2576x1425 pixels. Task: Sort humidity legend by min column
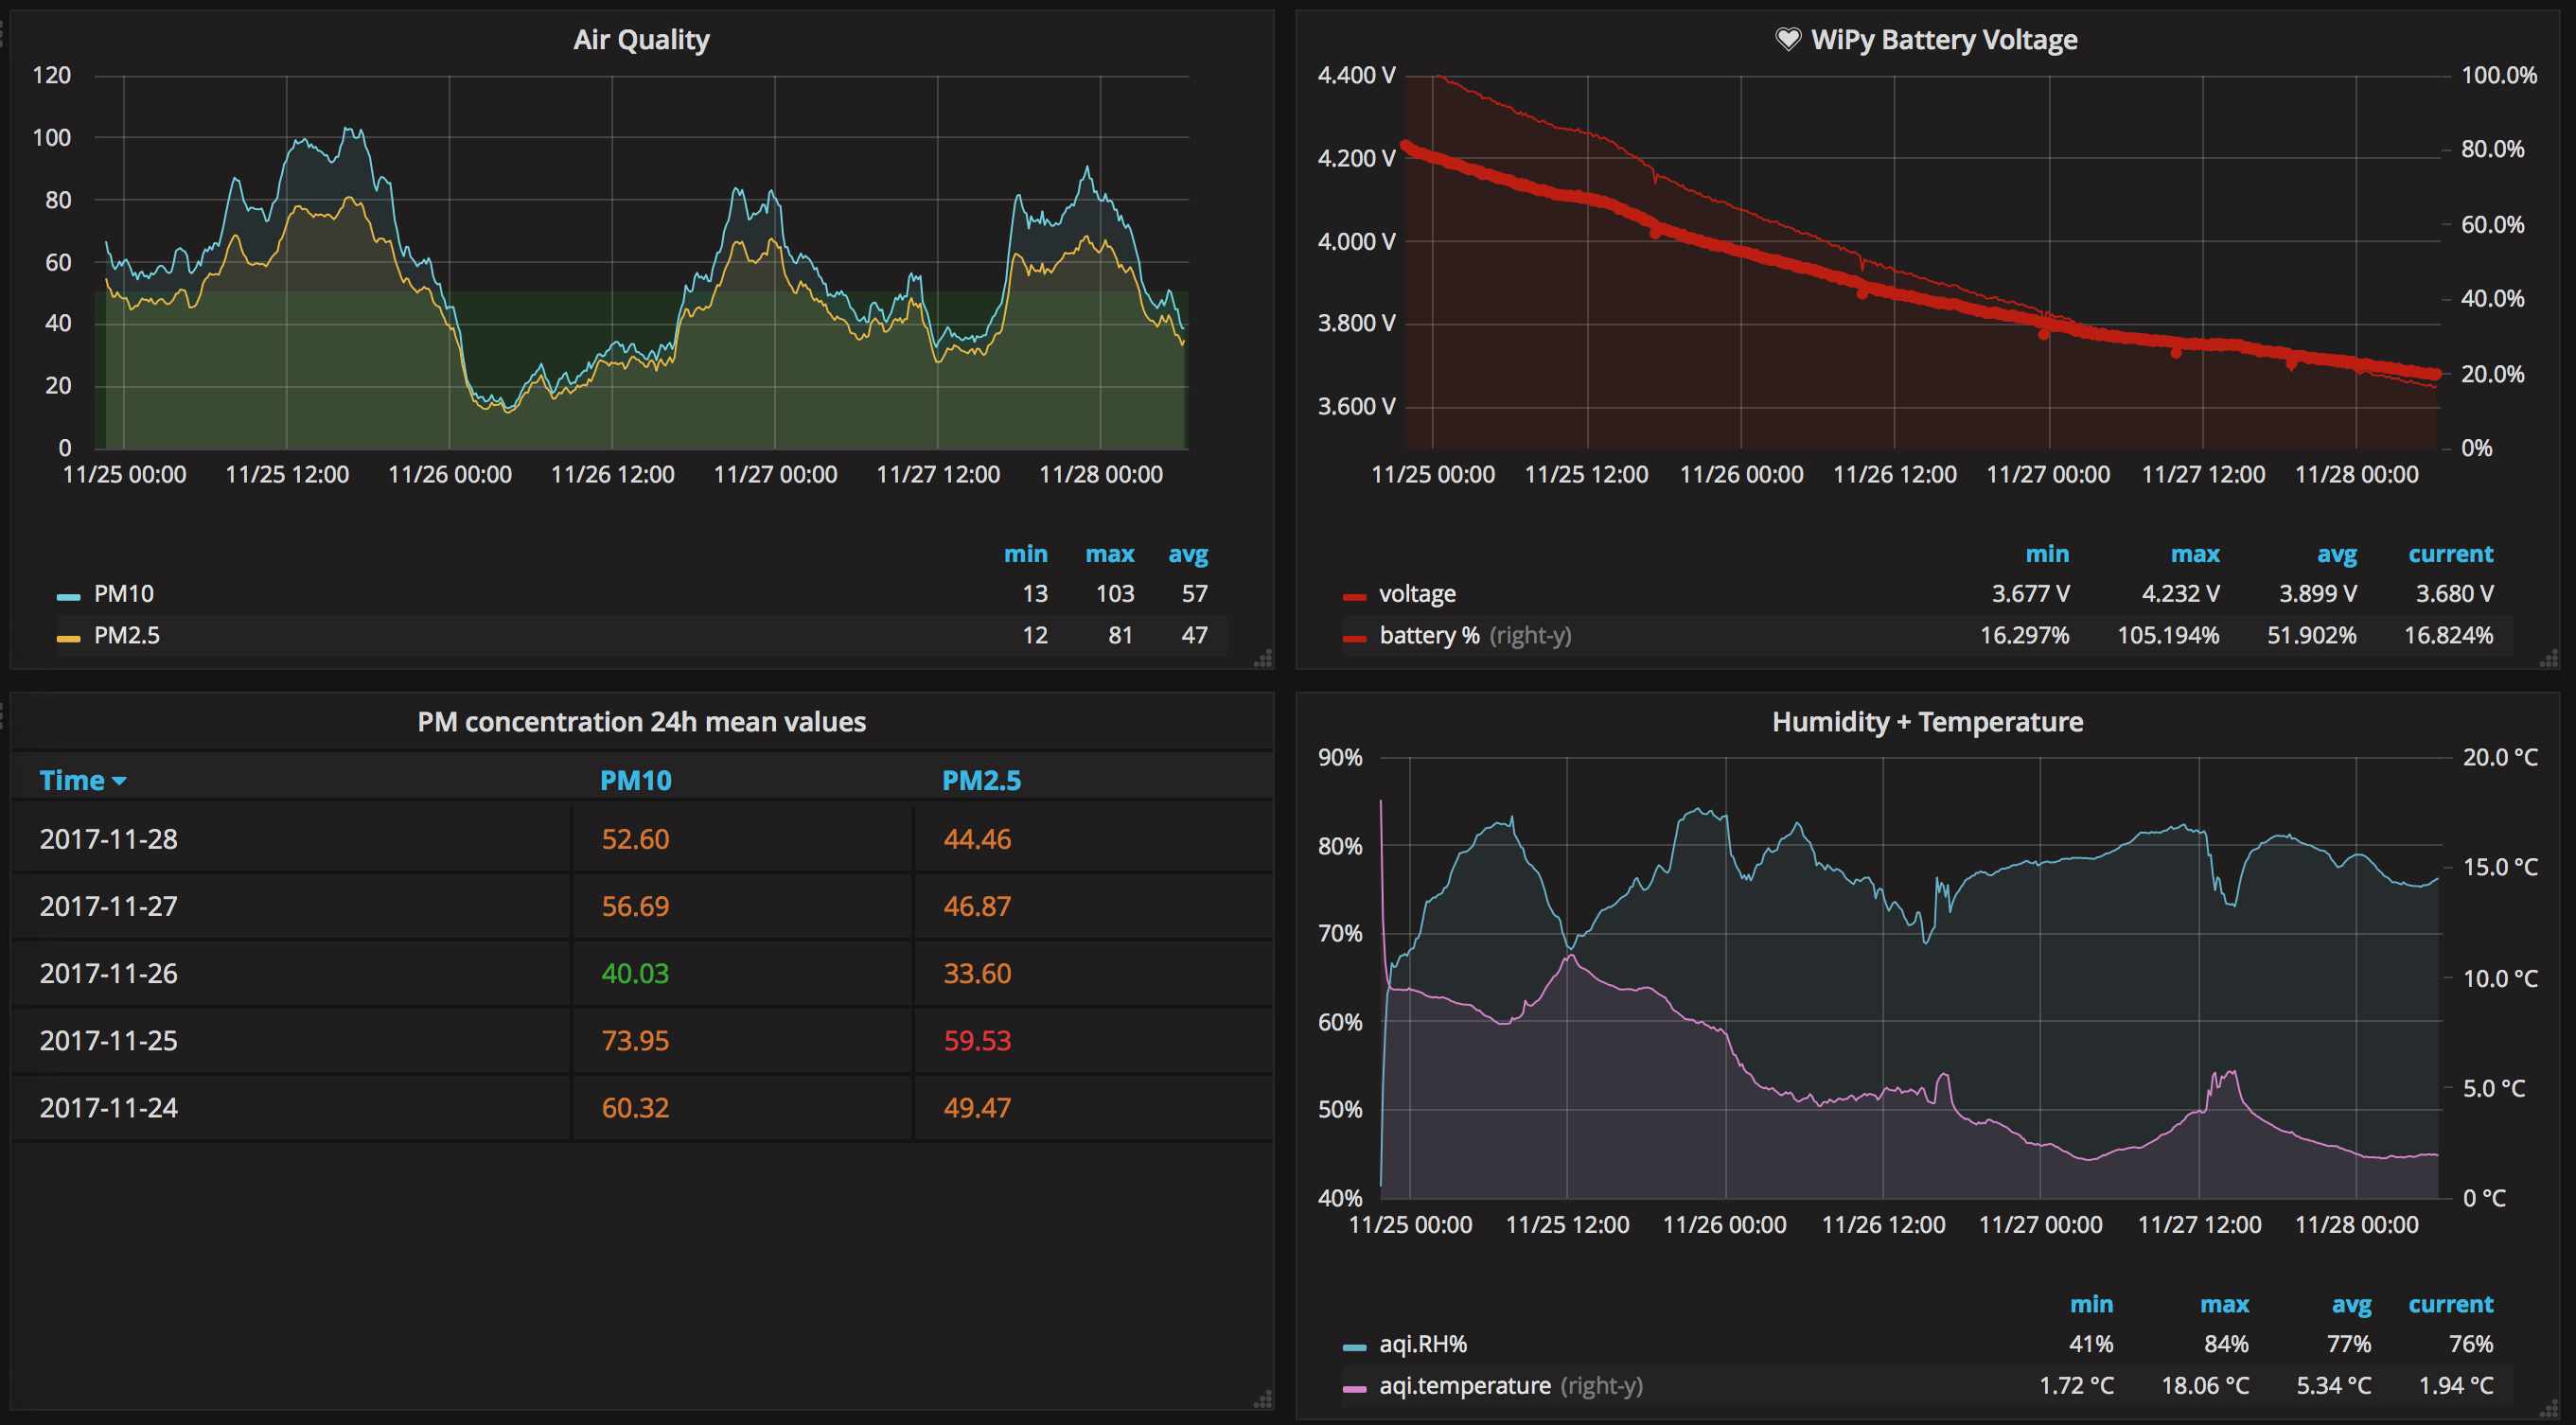(2091, 1304)
